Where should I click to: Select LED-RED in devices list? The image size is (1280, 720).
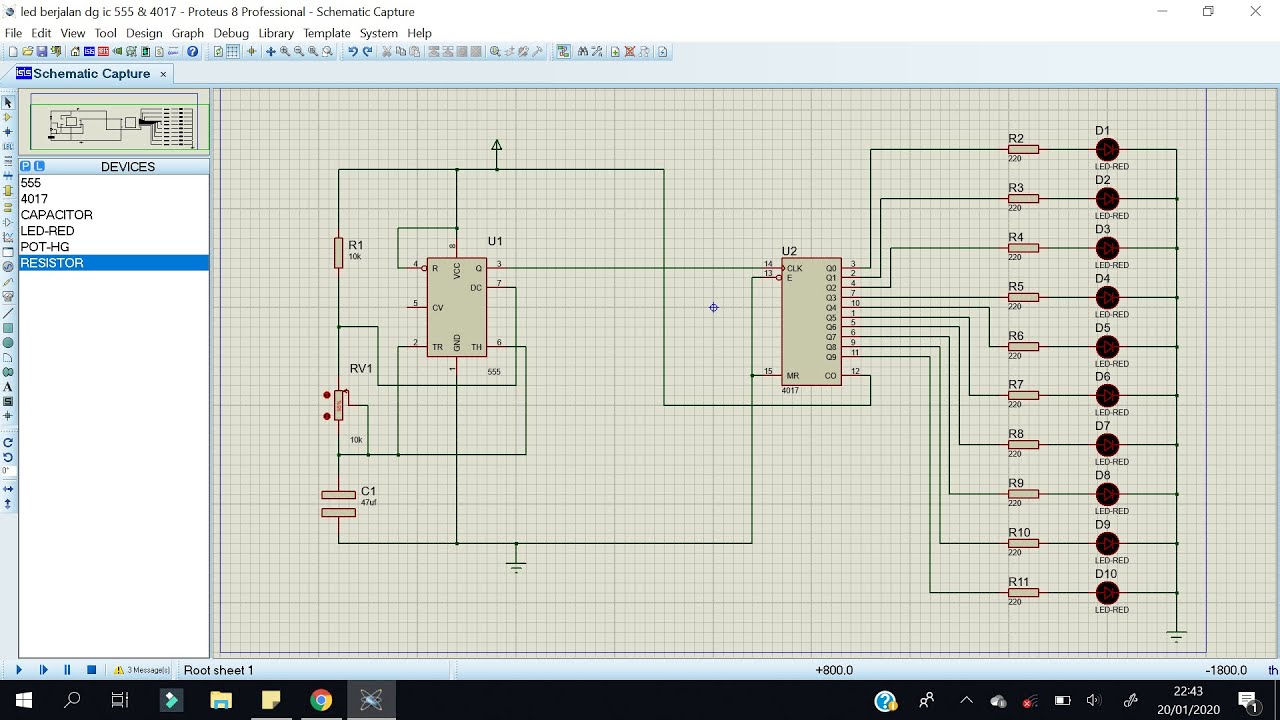click(x=114, y=231)
